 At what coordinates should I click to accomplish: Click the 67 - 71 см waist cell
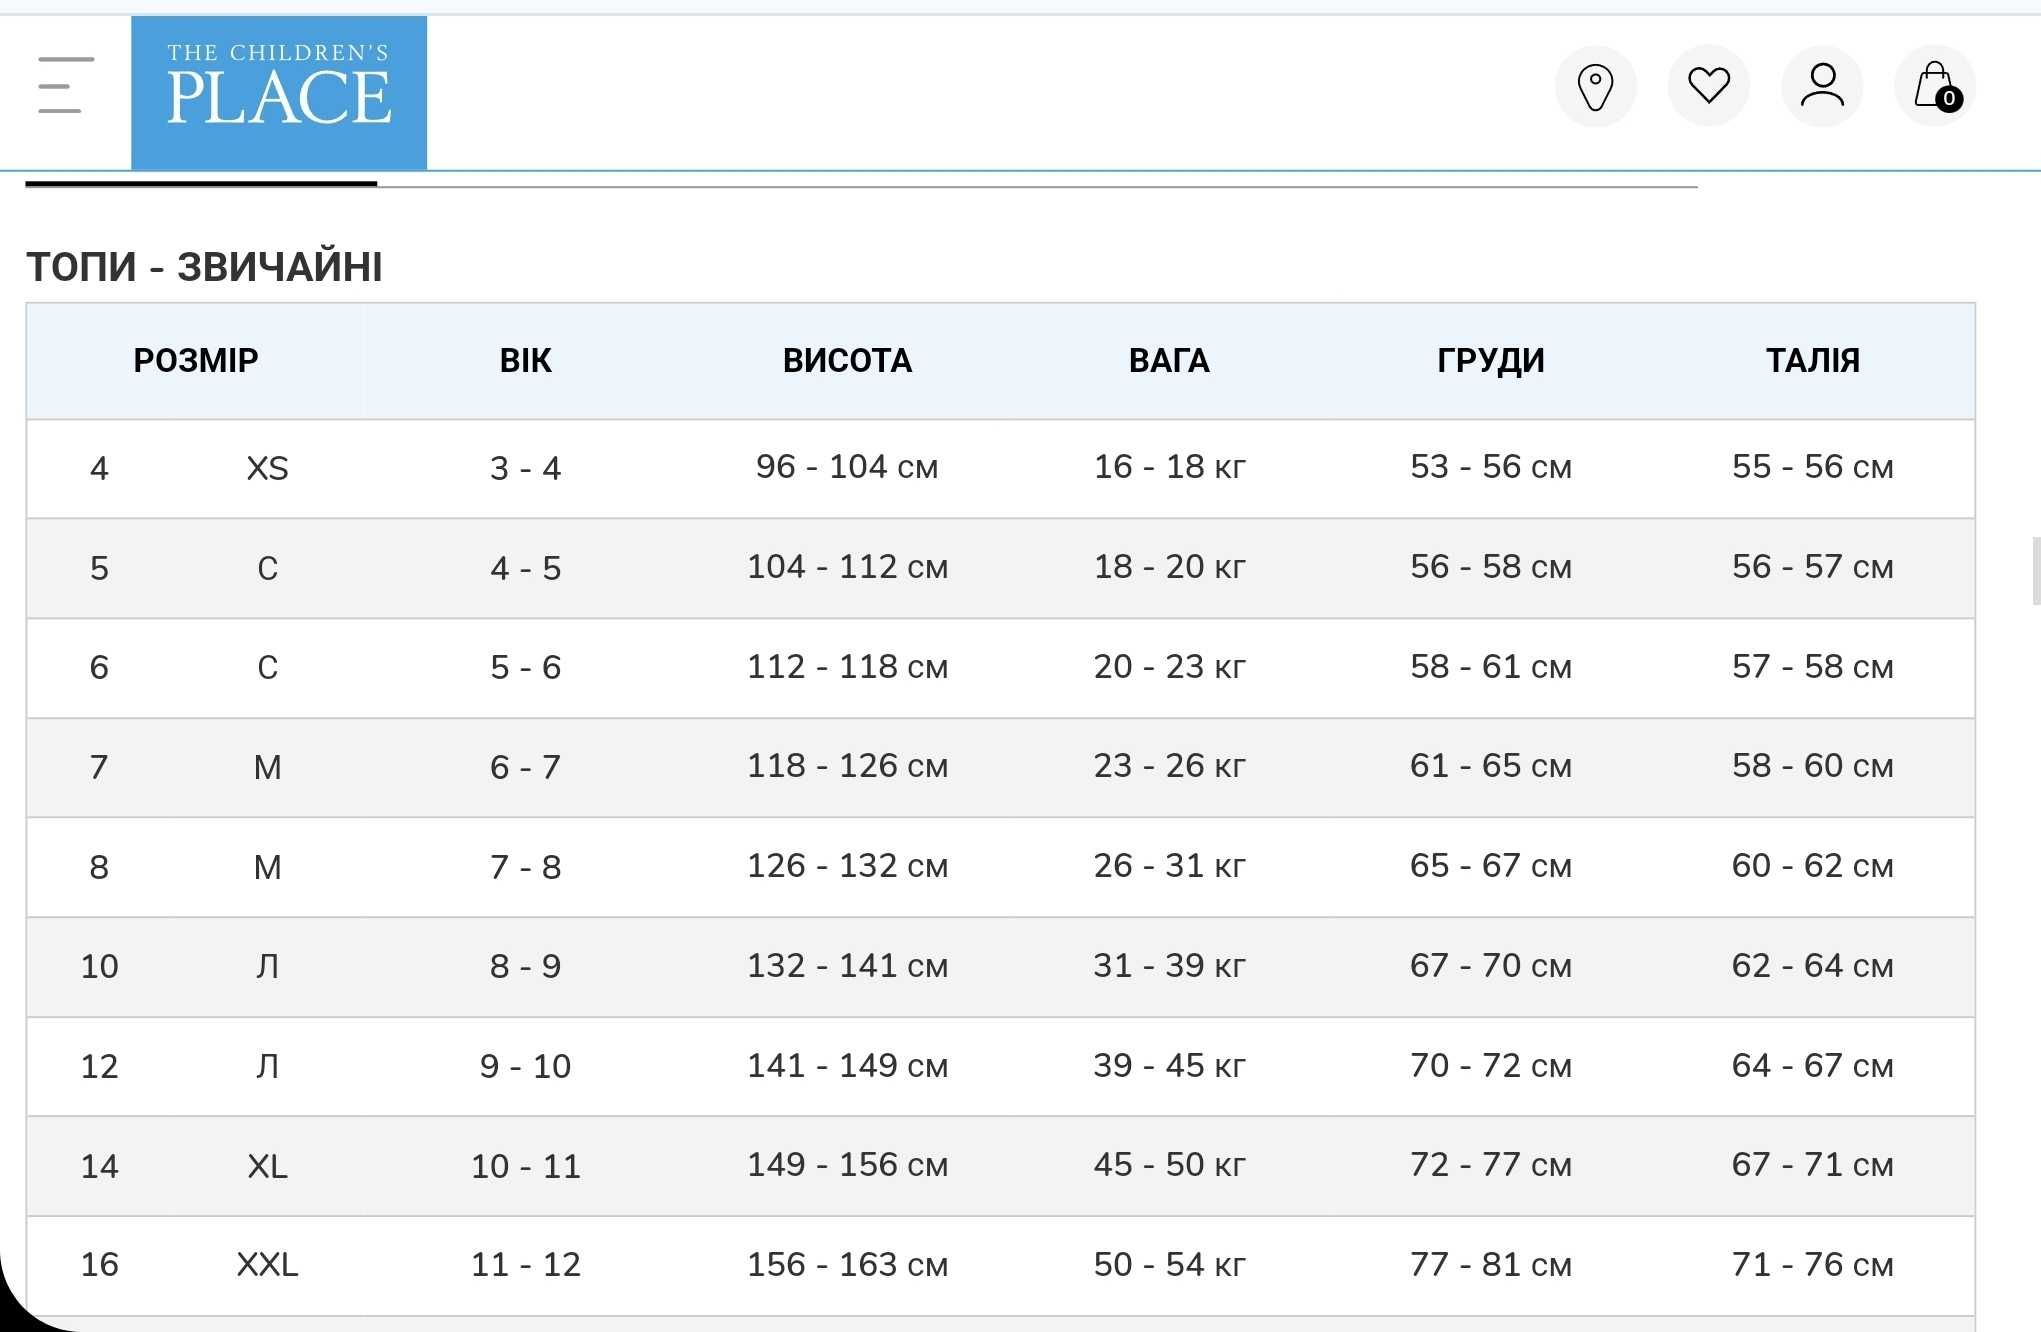click(1813, 1164)
